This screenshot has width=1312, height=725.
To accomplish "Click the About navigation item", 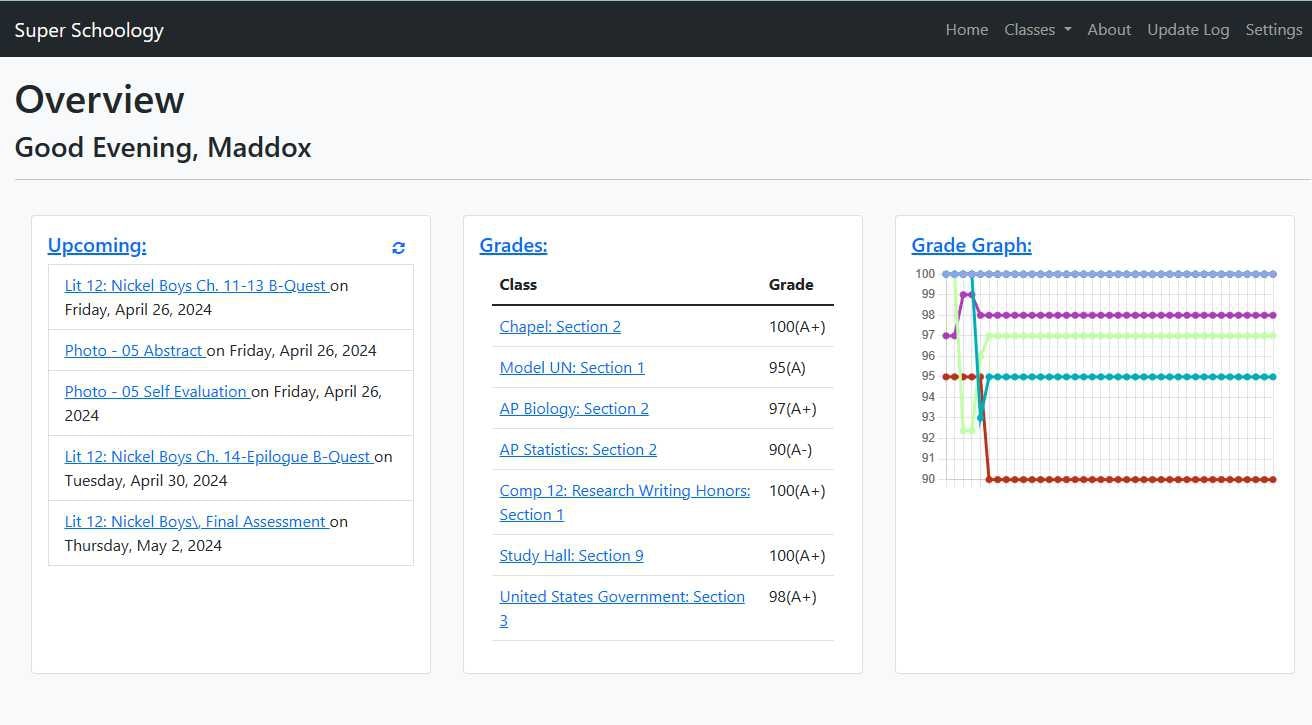I will [x=1109, y=29].
